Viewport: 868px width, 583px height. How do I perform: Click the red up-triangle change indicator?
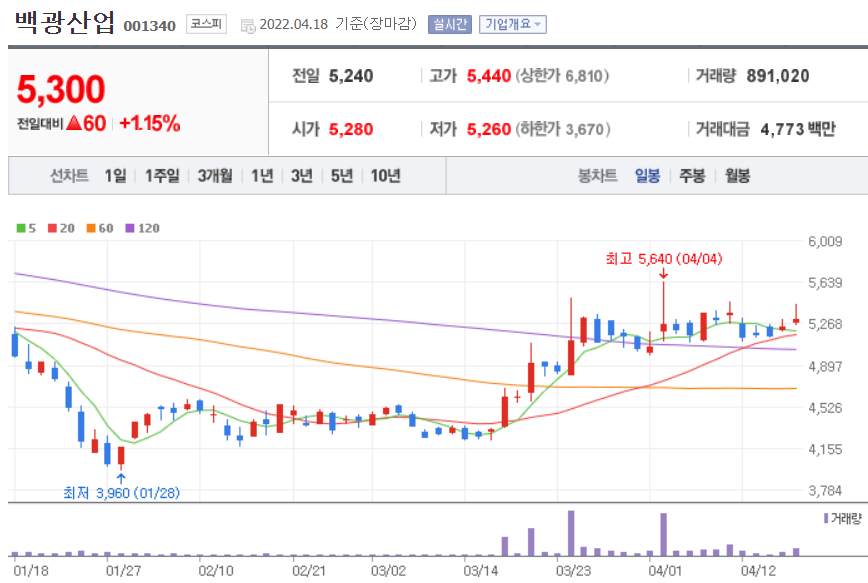[x=74, y=123]
